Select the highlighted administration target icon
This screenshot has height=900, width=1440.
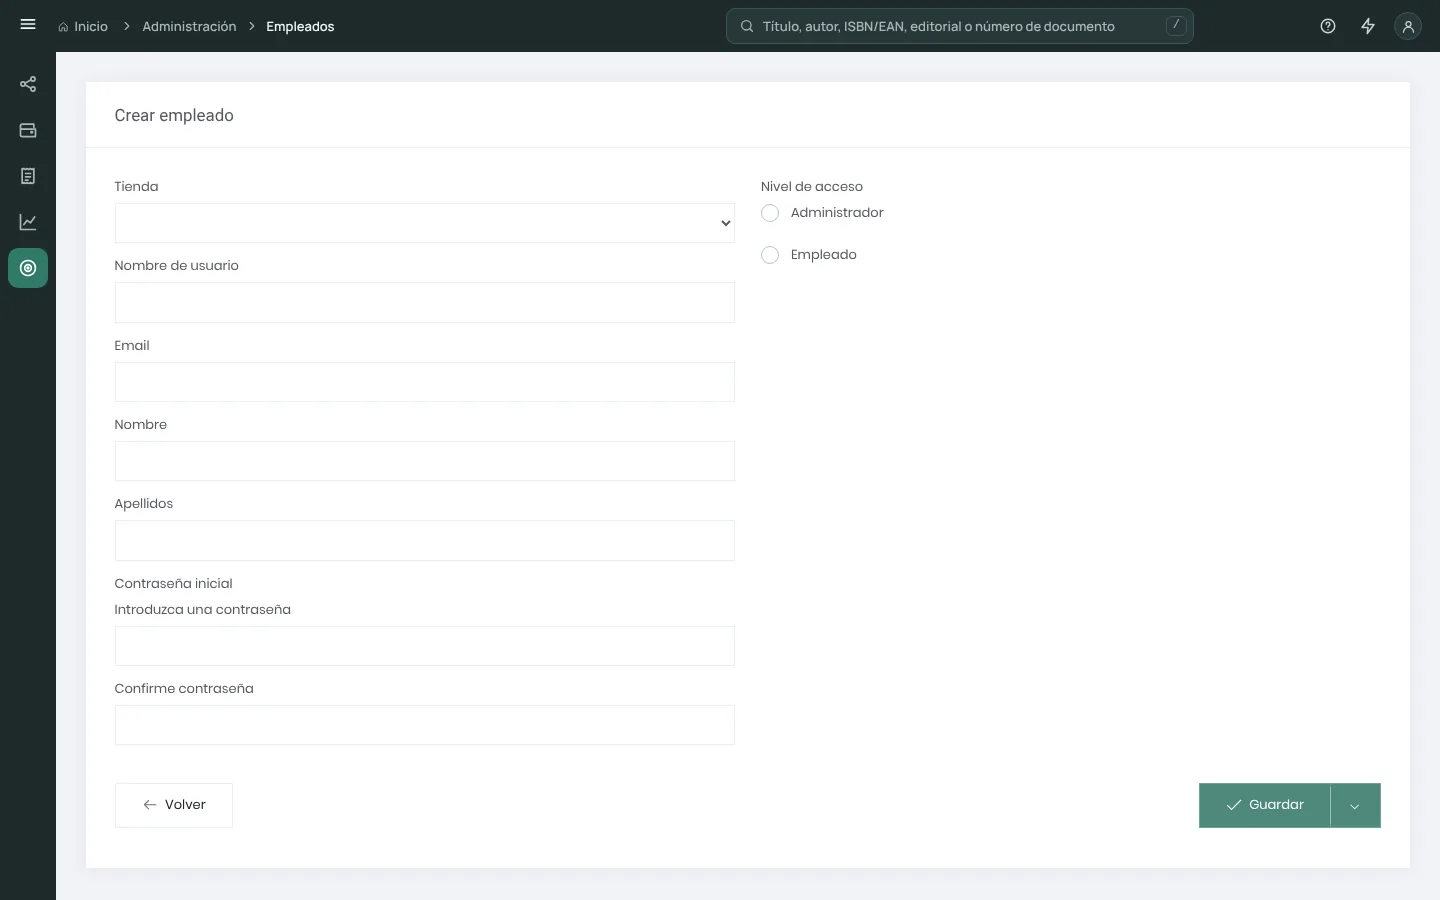(28, 268)
